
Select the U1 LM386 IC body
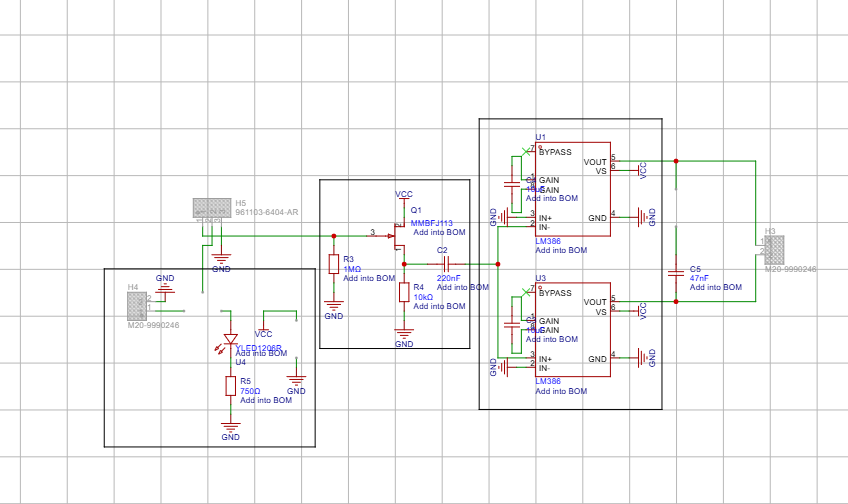573,189
